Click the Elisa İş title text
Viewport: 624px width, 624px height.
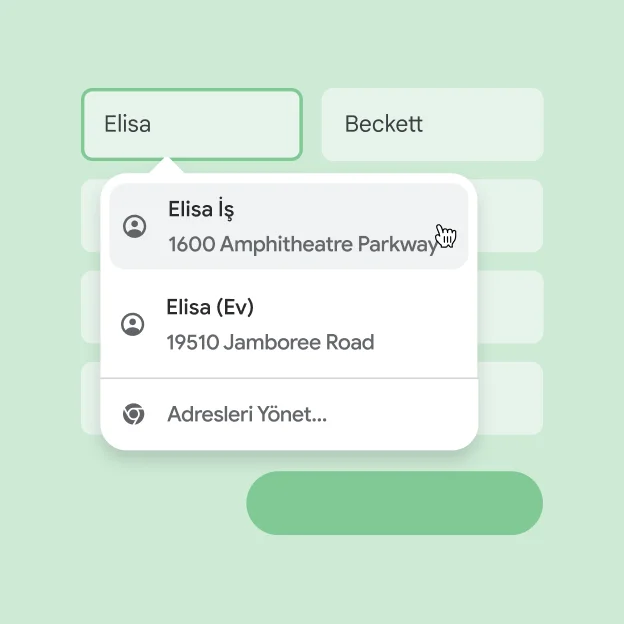click(201, 209)
